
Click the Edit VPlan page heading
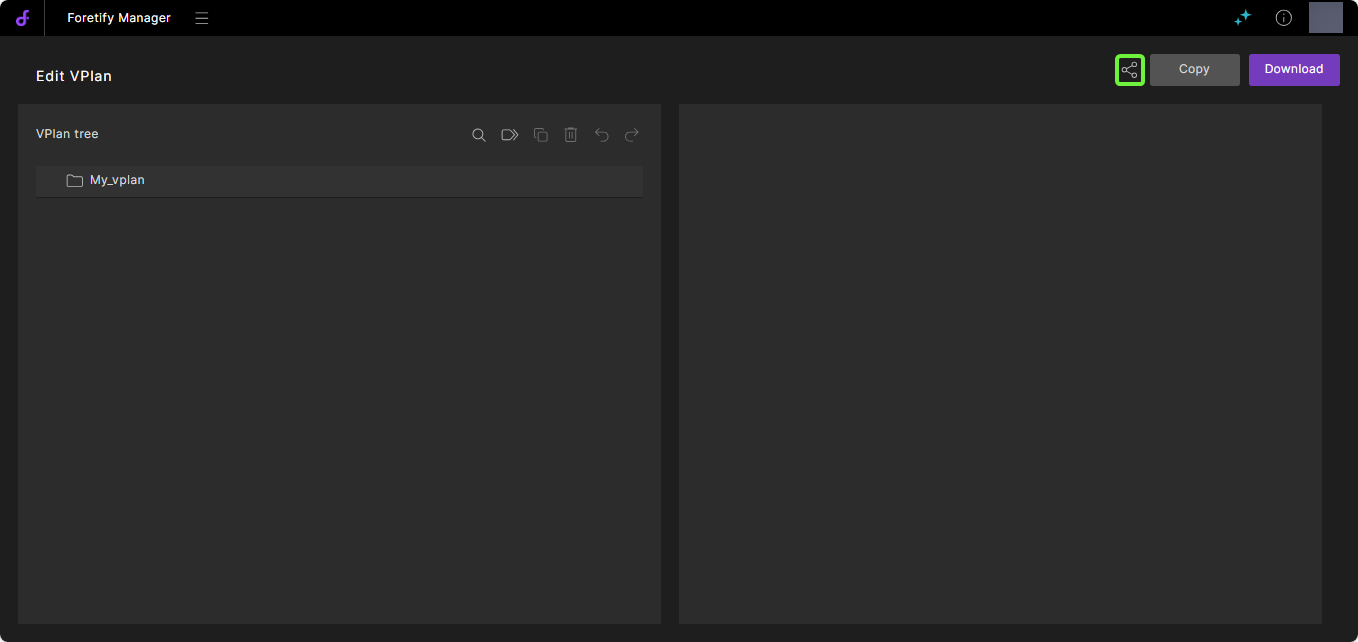tap(74, 76)
